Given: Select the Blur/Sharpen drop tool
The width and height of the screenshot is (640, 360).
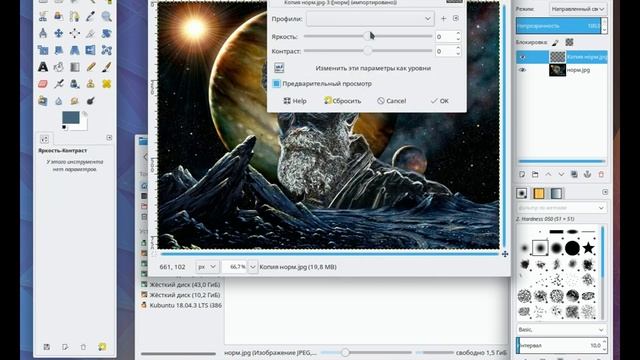Looking at the screenshot, I should [x=59, y=101].
